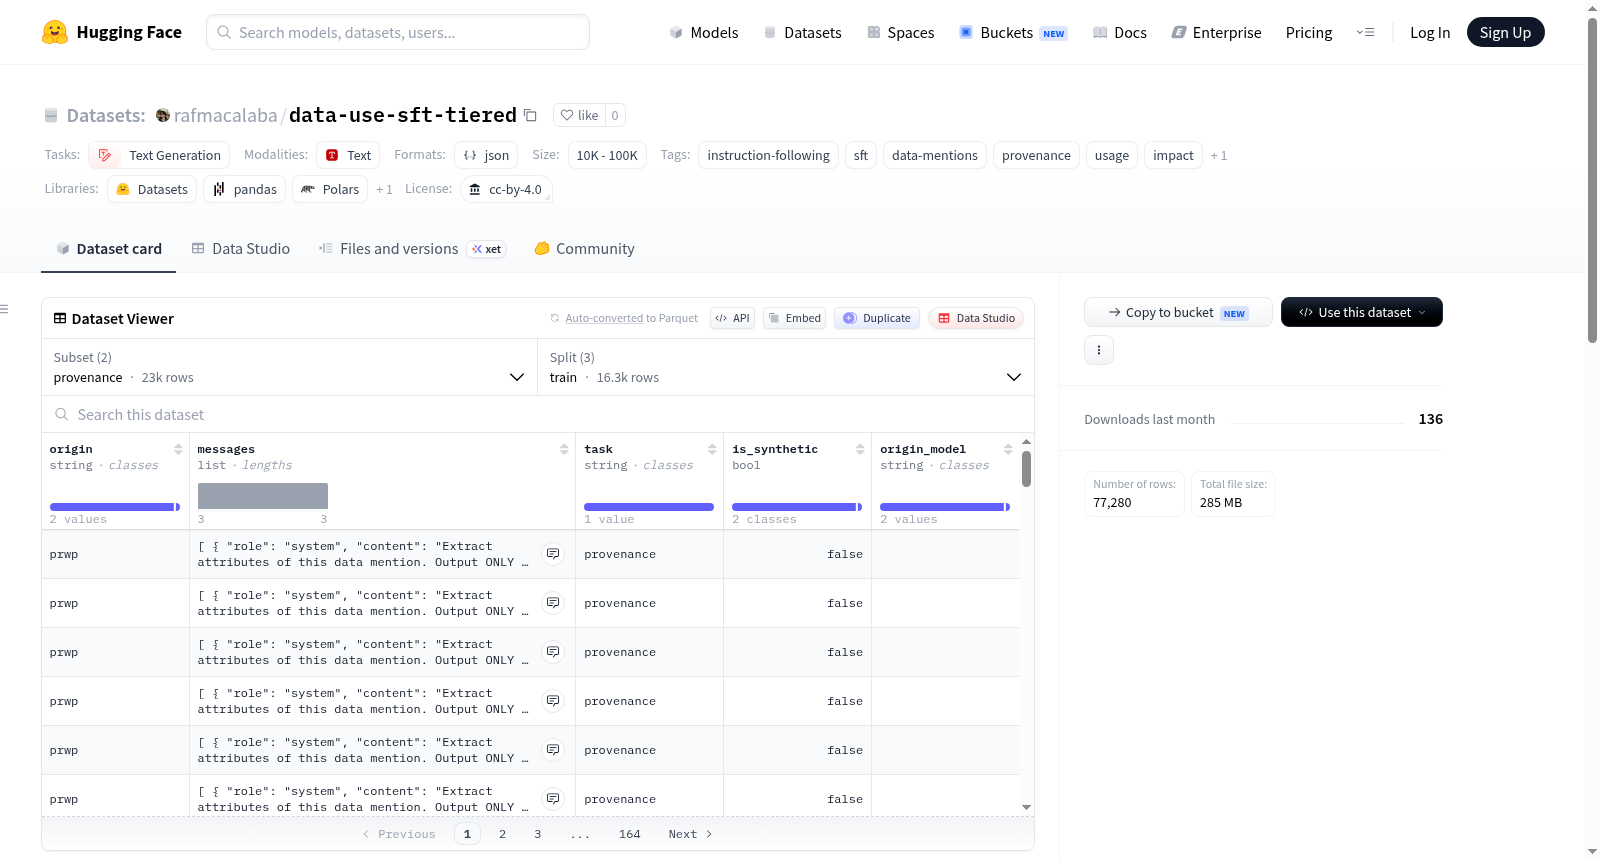Open conversation view in third prwp row
This screenshot has height=861, width=1600.
553,652
